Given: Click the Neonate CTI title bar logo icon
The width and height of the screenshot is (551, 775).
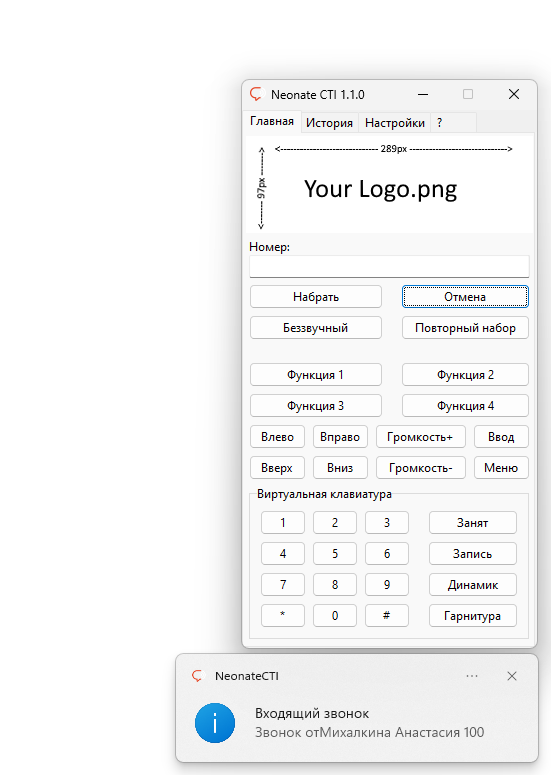Looking at the screenshot, I should 256,93.
